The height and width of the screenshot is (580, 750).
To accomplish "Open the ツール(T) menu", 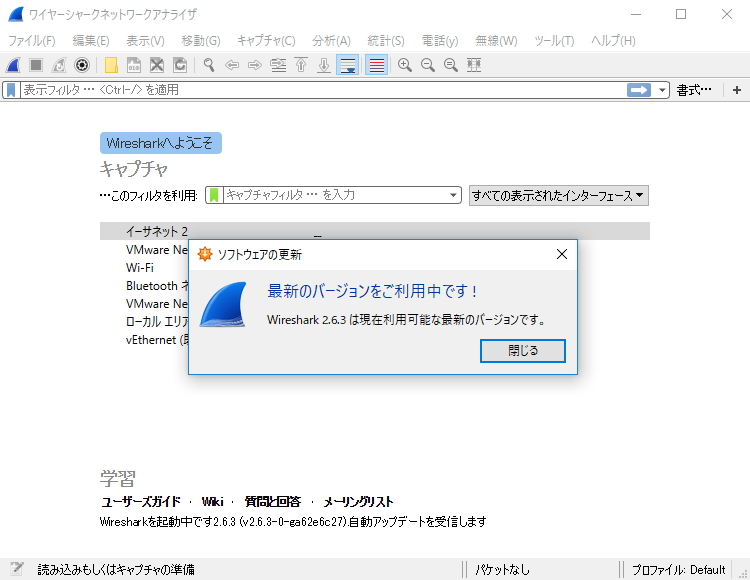I will 554,41.
